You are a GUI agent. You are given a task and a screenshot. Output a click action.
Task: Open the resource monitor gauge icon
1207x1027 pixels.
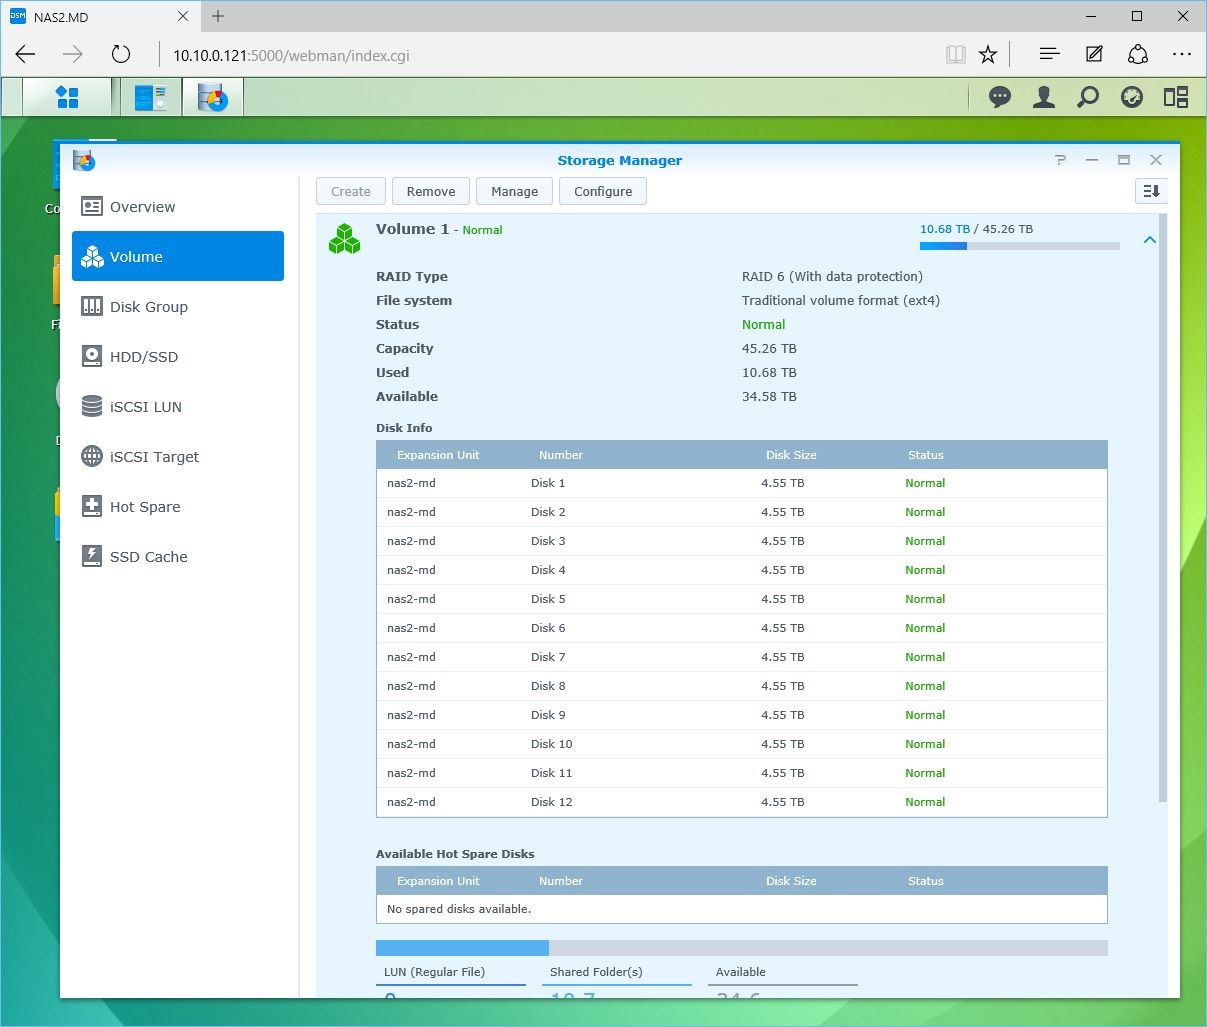(1132, 97)
